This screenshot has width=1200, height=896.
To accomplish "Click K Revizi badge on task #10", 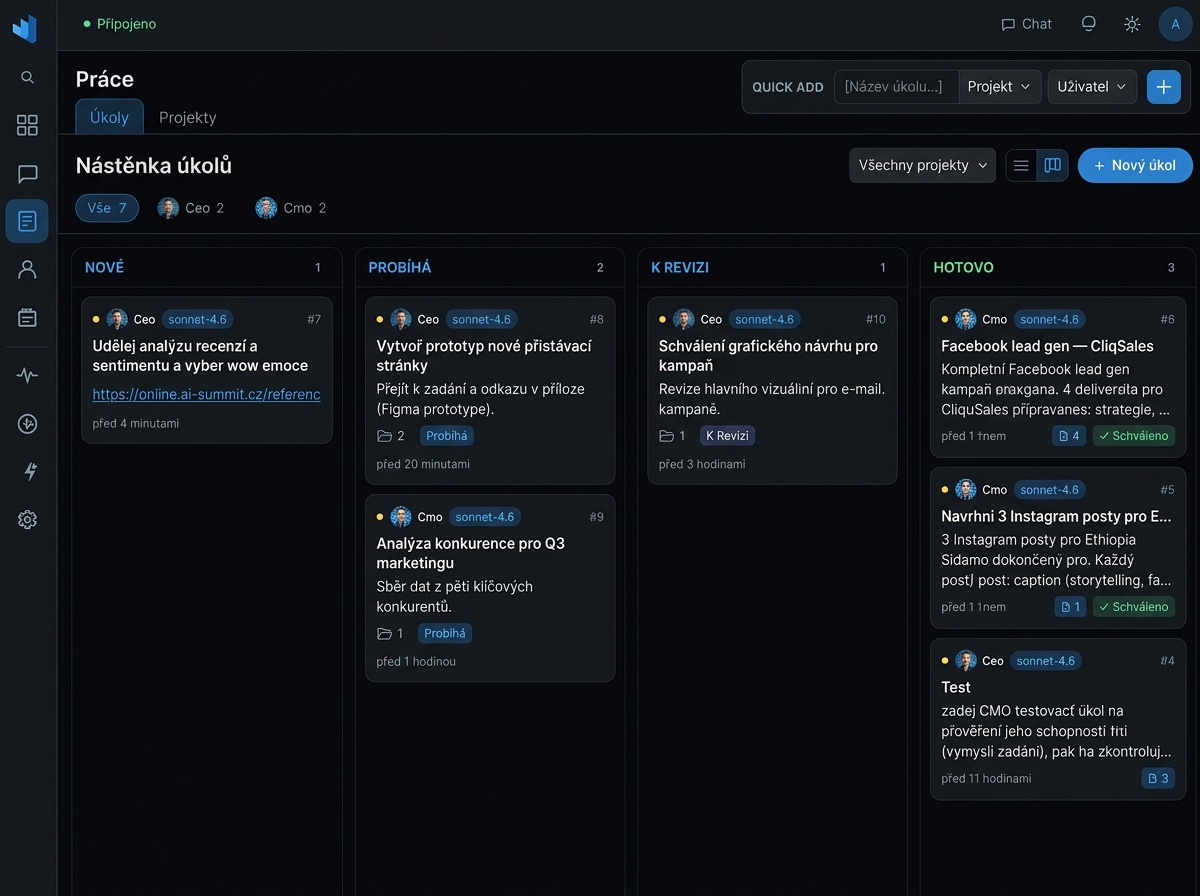I will coord(728,436).
